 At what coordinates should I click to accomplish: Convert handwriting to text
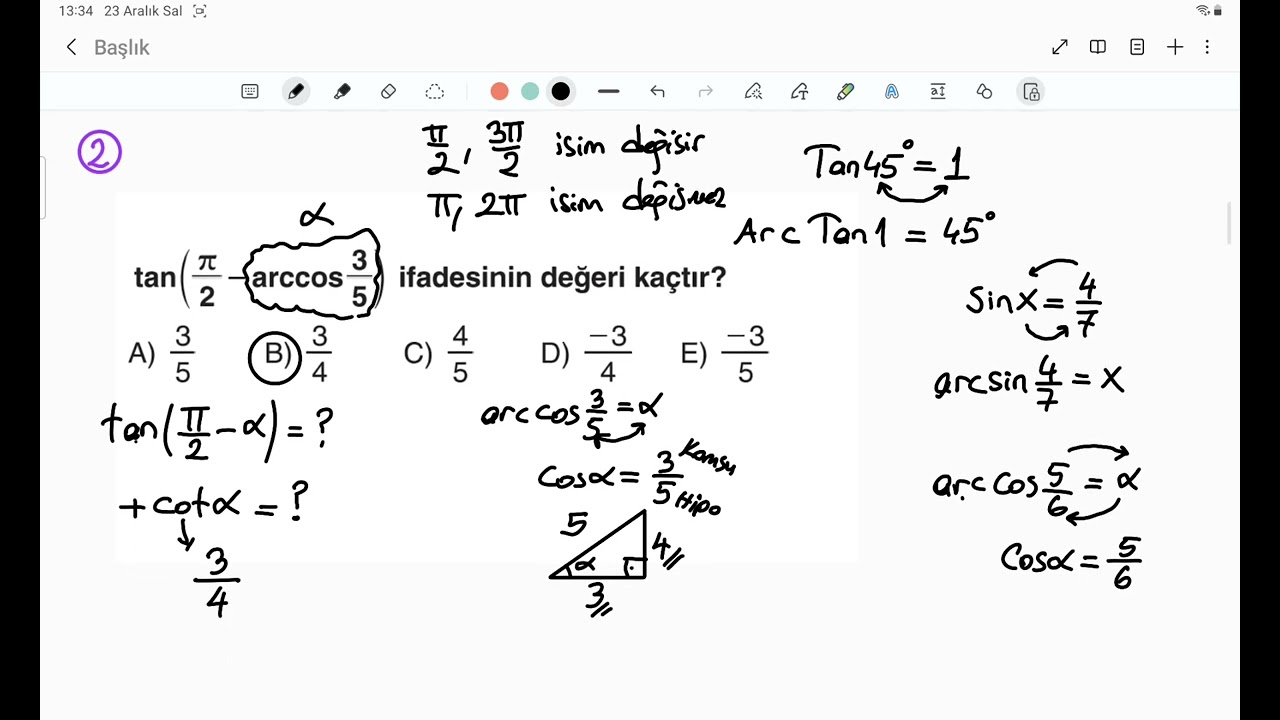pyautogui.click(x=800, y=92)
